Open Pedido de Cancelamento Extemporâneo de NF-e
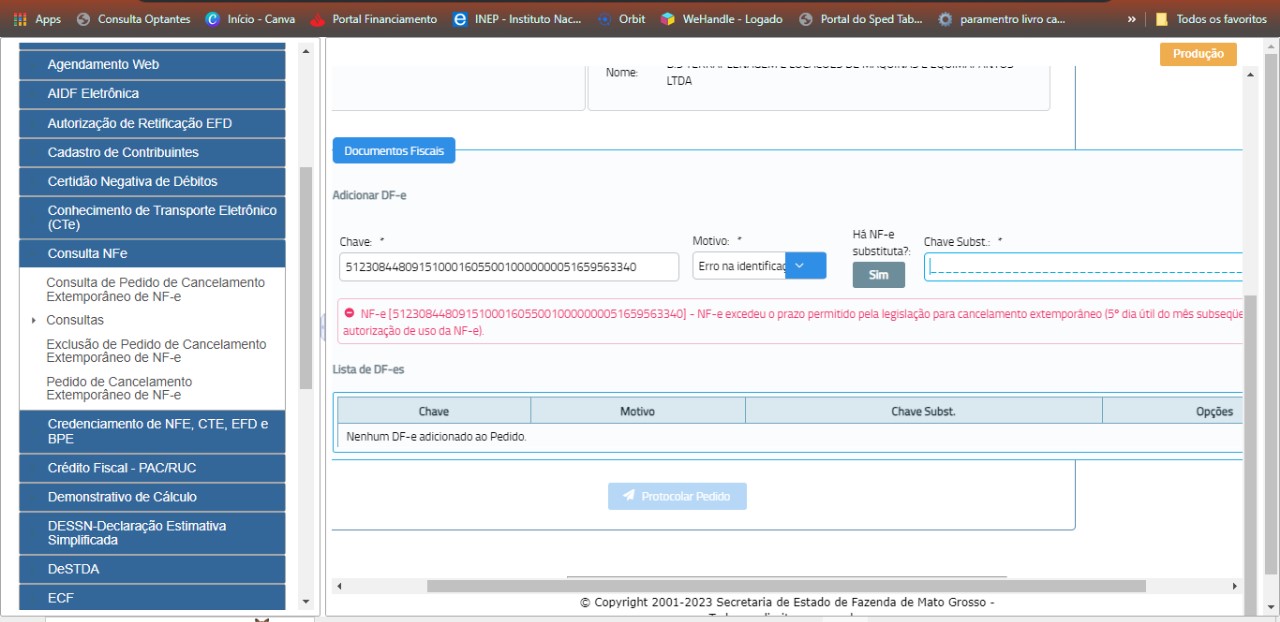Screen dimensions: 1280x622 pos(119,388)
